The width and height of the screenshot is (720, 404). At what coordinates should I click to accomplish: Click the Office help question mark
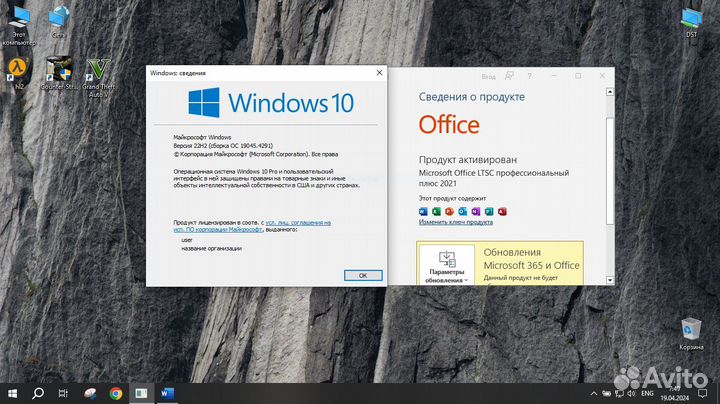pos(529,76)
